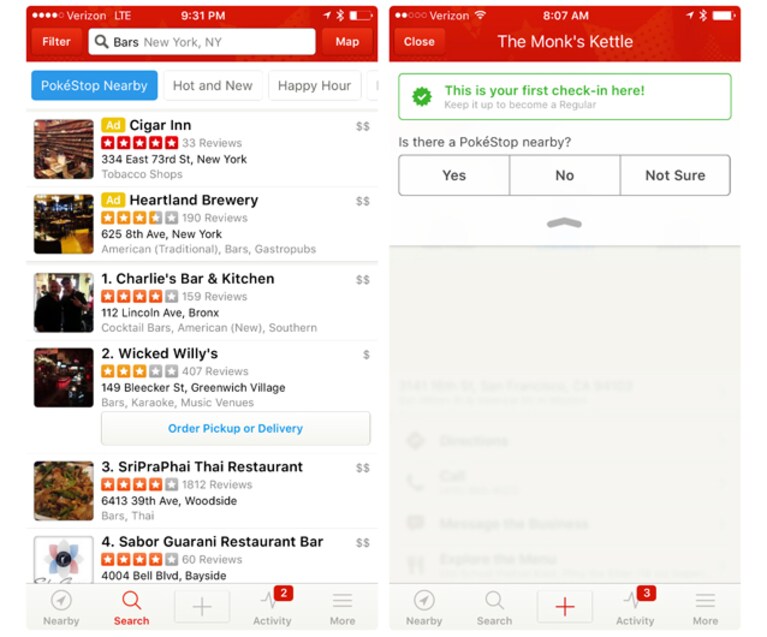Screen dimensions: 767x637
Task: Select Not Sure for PokéStop nearby
Action: 675,175
